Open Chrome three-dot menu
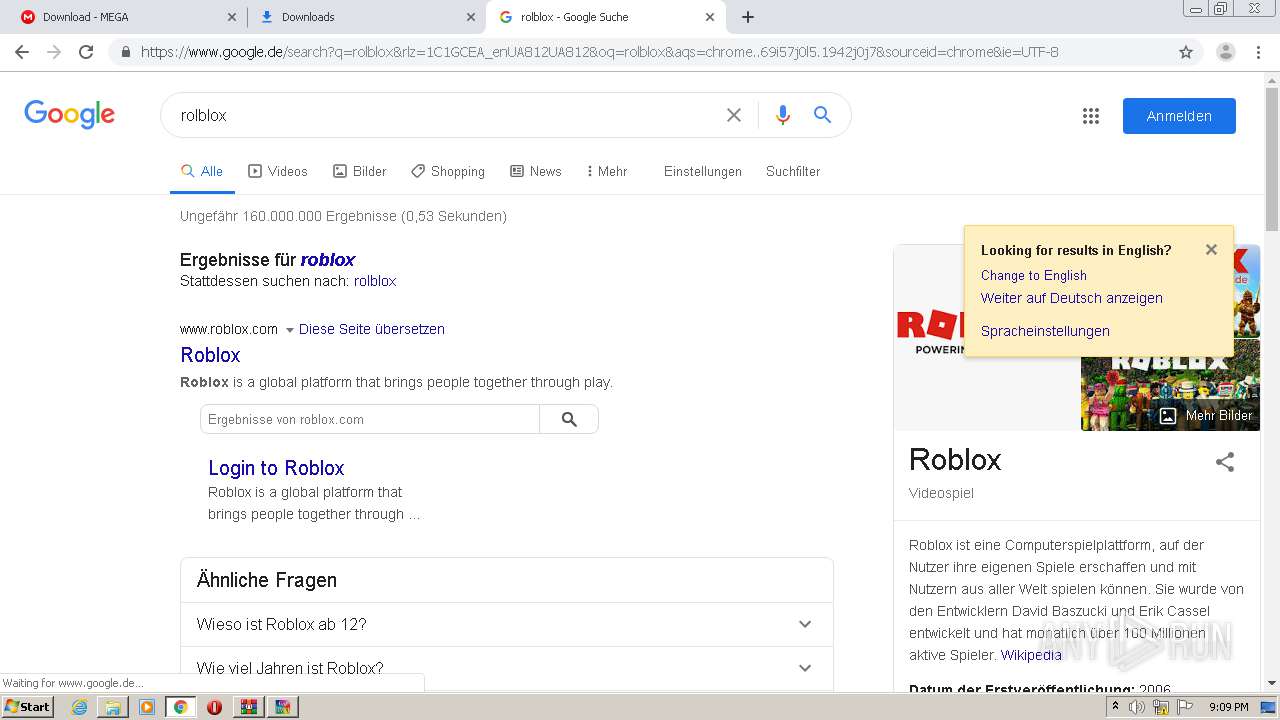 [x=1259, y=52]
